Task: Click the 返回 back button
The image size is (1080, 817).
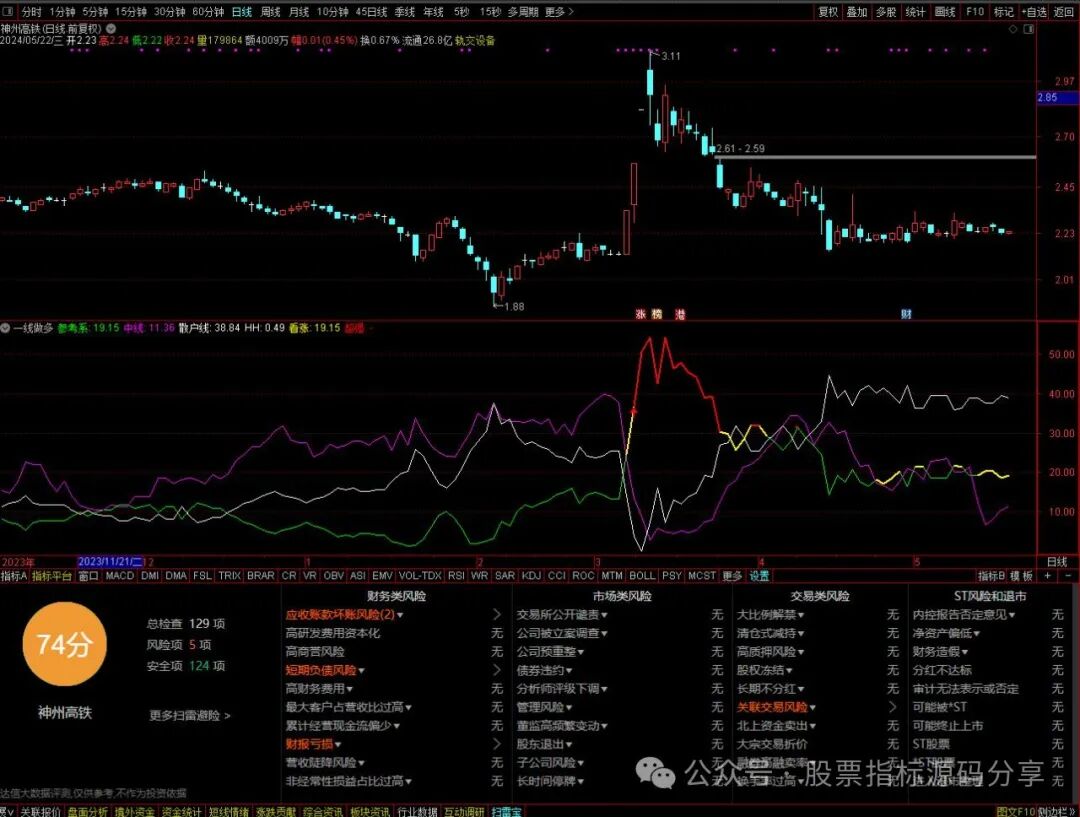Action: (1064, 12)
